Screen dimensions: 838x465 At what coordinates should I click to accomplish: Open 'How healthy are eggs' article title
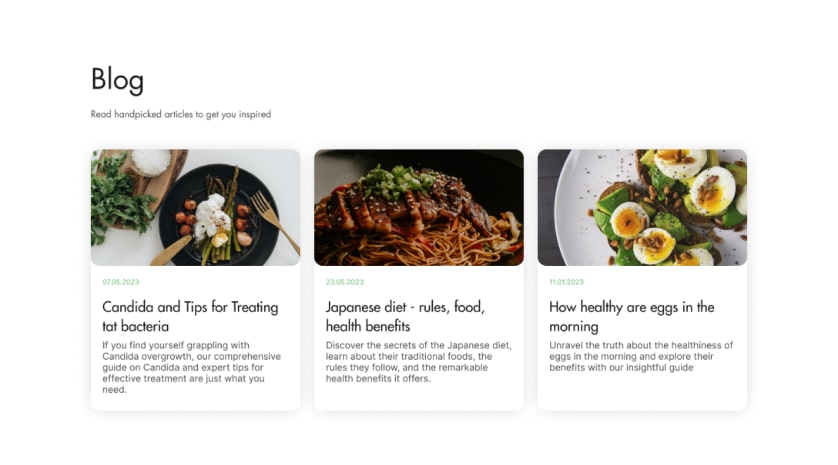pos(631,316)
